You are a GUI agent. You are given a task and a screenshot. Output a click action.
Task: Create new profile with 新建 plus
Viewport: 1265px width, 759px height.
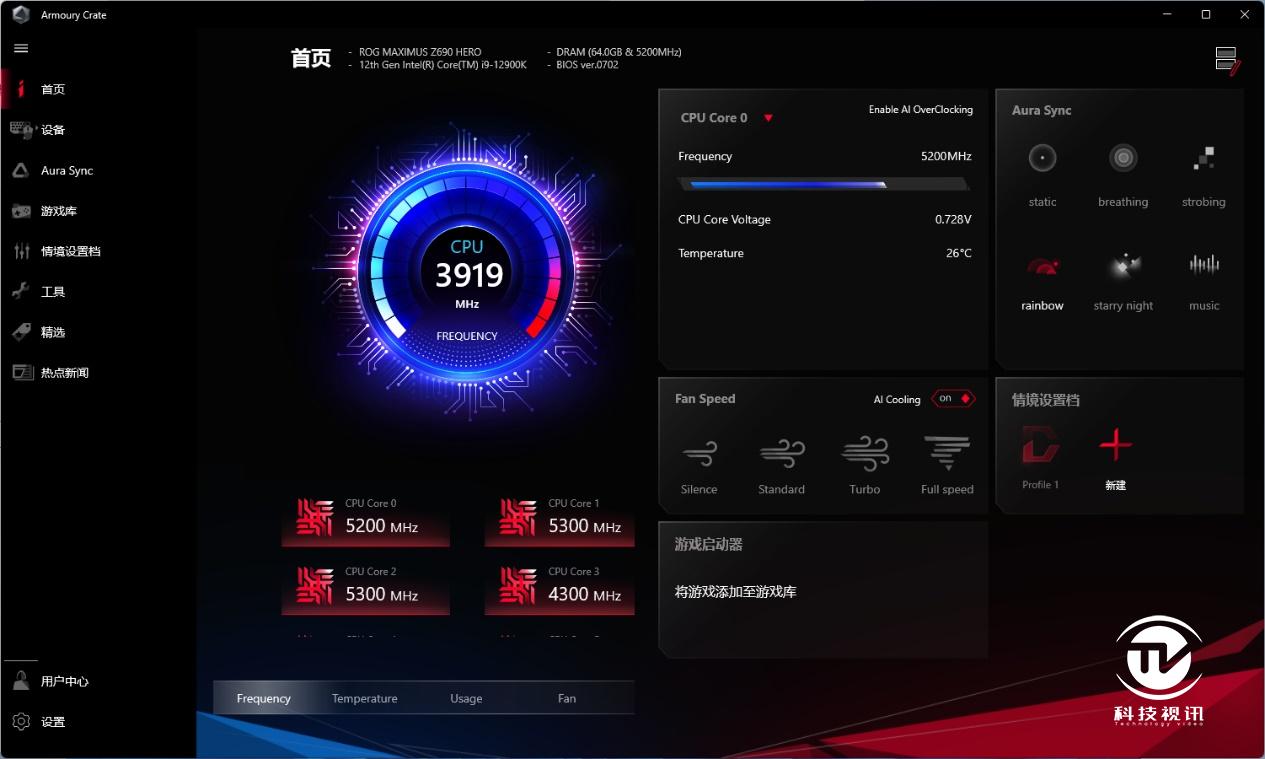coord(1115,457)
